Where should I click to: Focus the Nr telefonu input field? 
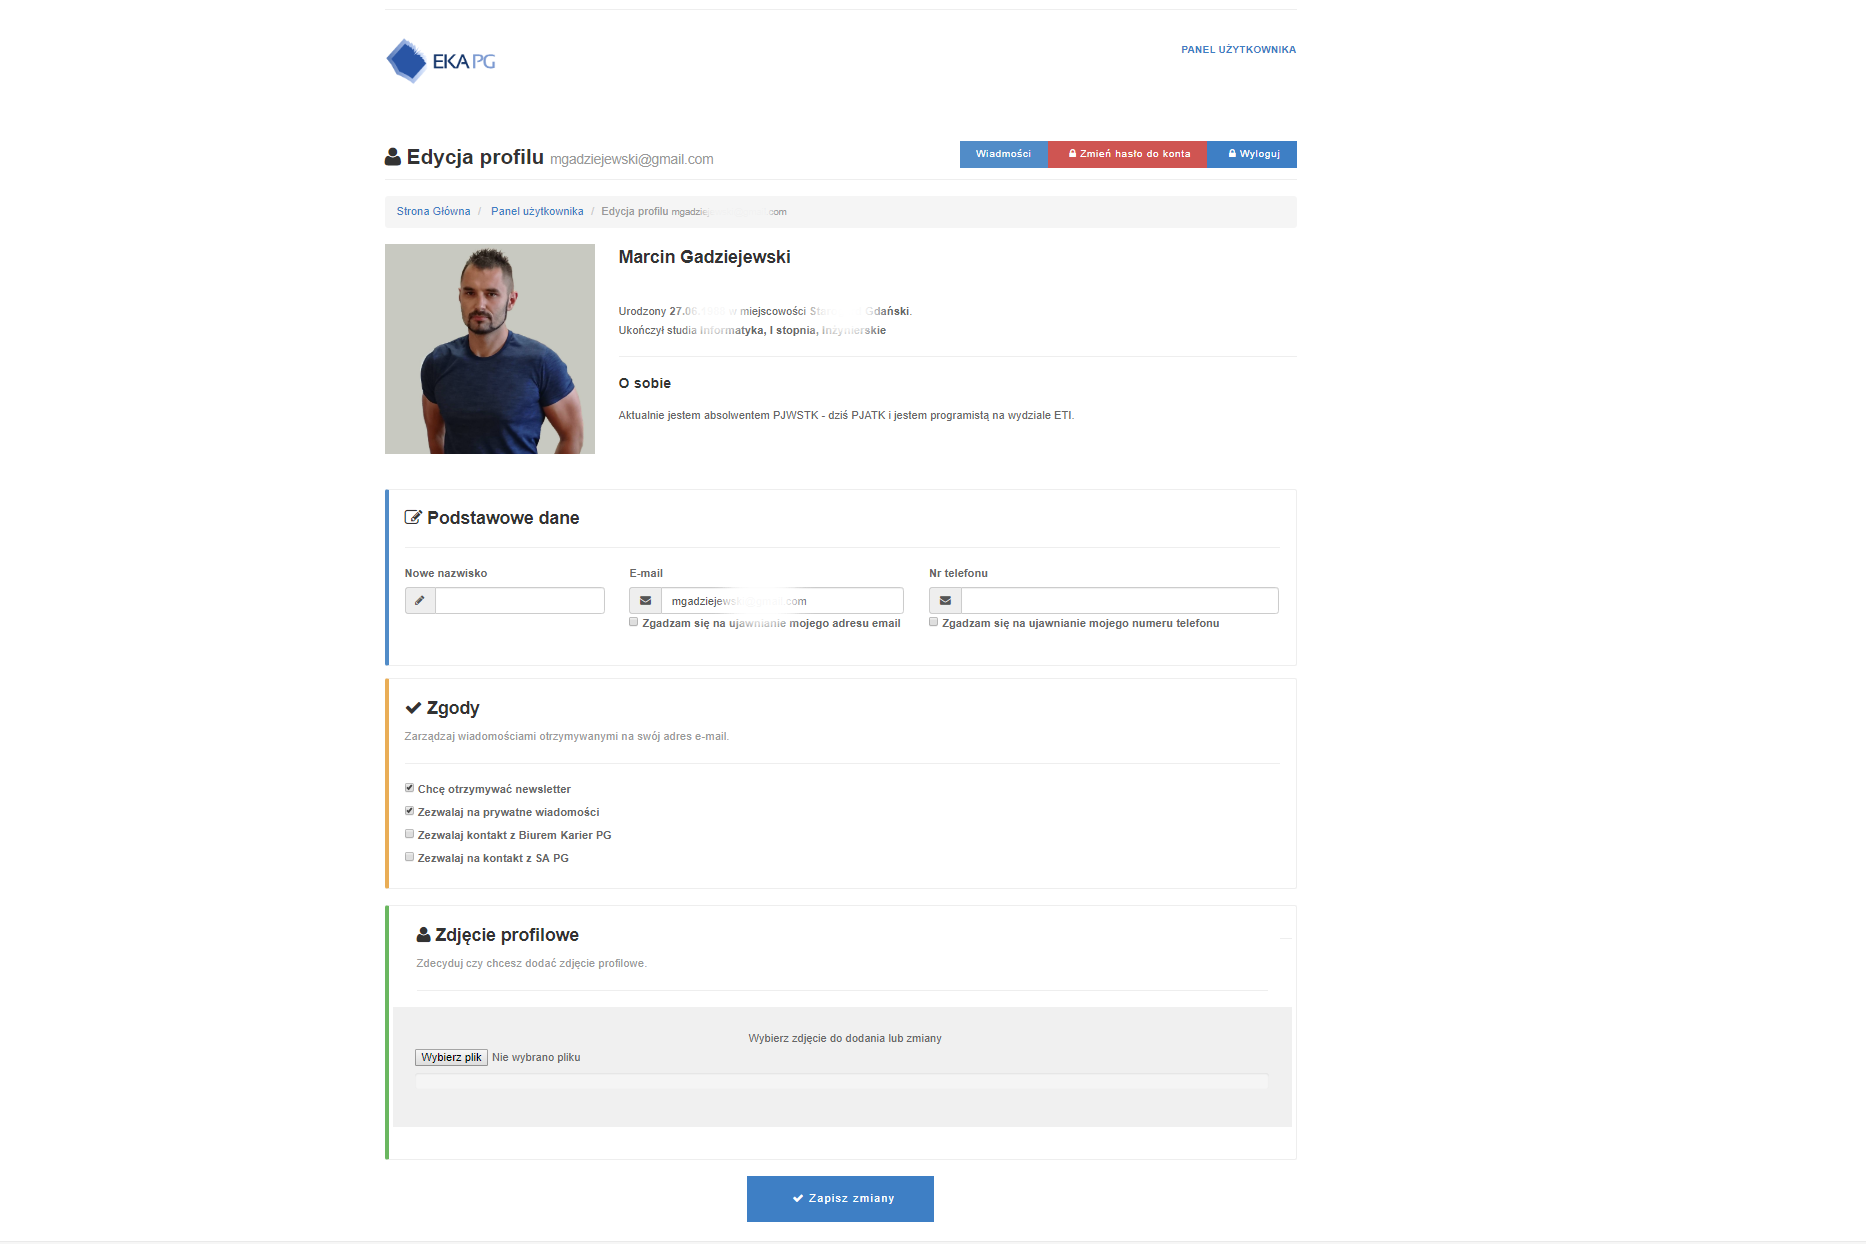coord(1120,601)
